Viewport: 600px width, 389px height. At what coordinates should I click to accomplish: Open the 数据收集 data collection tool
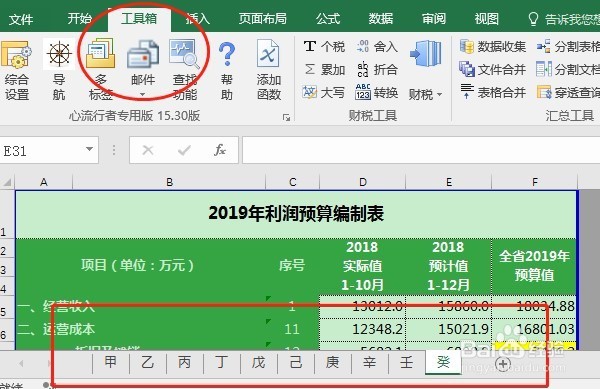click(492, 47)
